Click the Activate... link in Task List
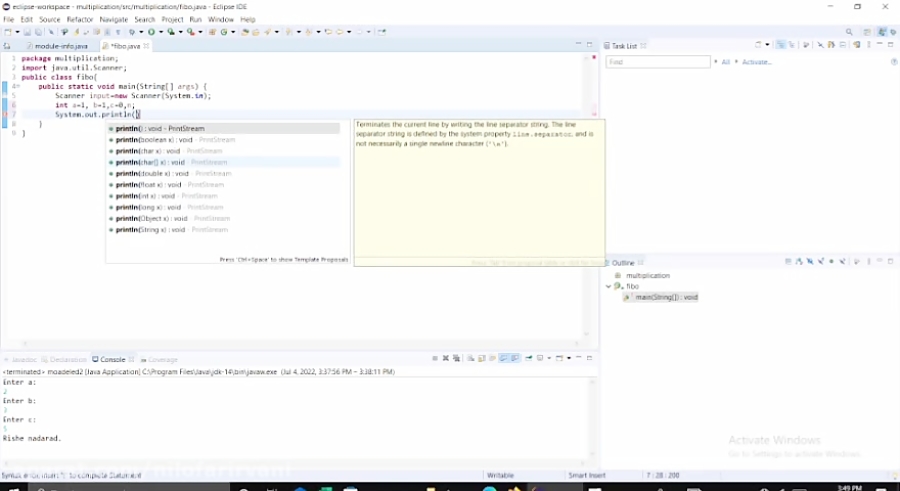The image size is (900, 491). coord(756,62)
